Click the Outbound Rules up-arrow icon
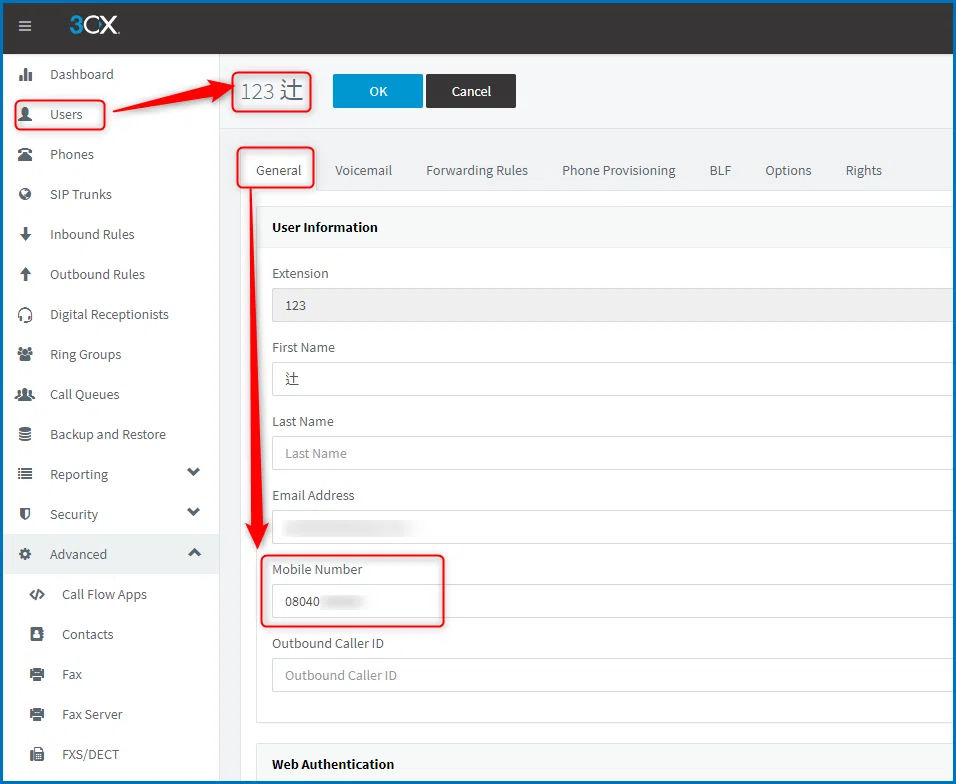 click(26, 274)
